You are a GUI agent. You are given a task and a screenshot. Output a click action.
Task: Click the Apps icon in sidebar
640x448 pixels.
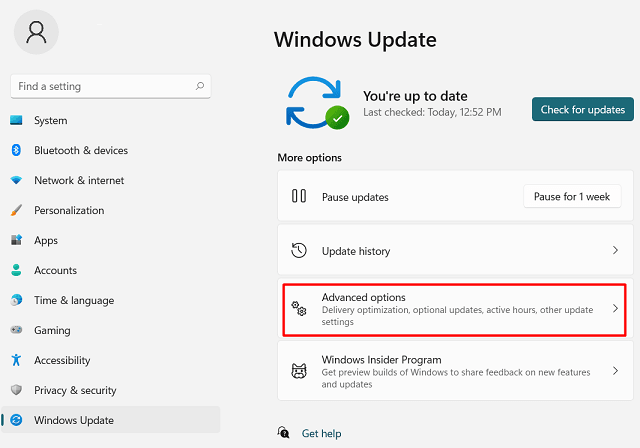pos(16,240)
